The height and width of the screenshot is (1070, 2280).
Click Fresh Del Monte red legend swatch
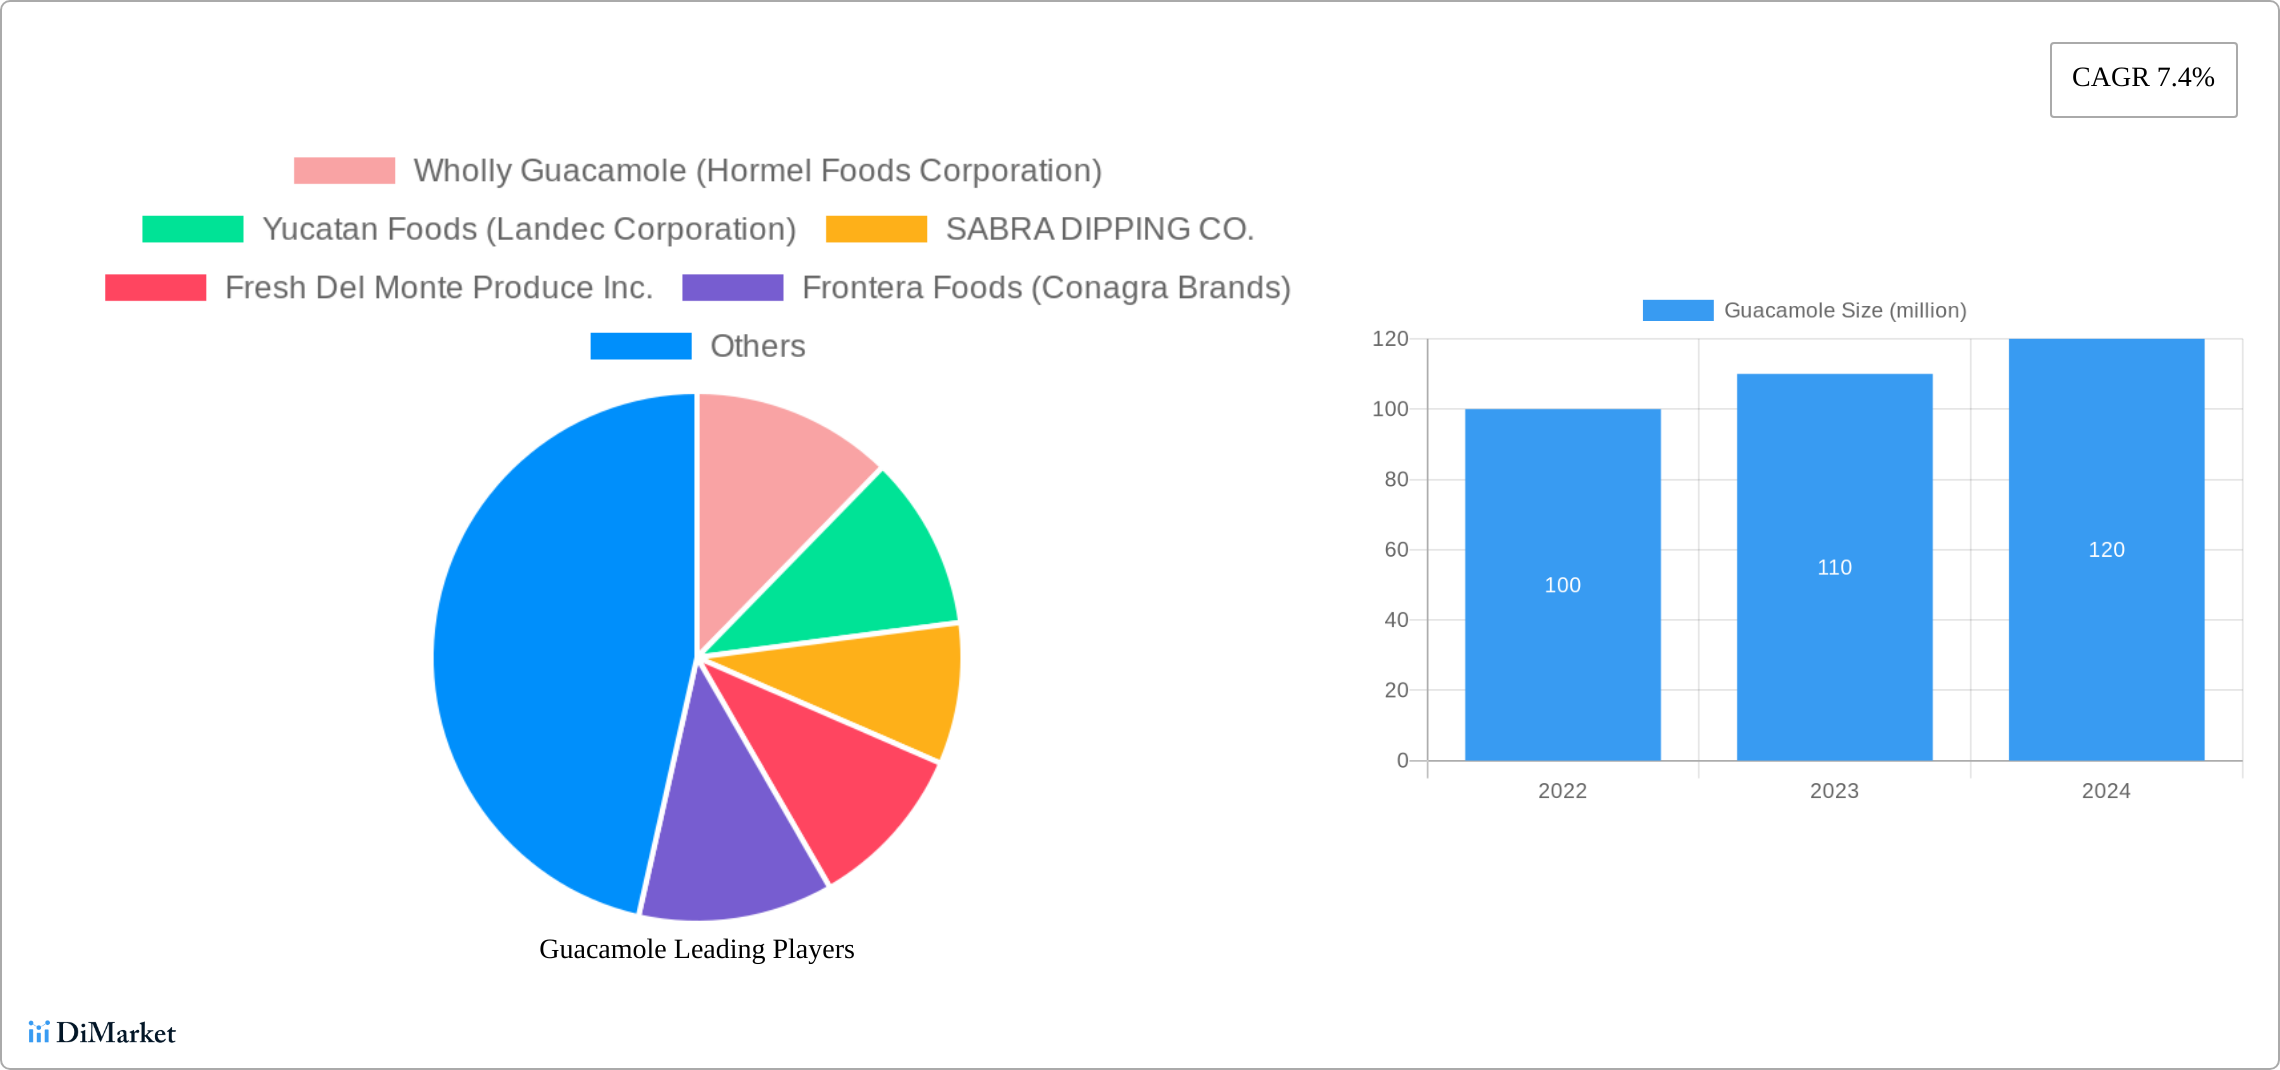[155, 288]
